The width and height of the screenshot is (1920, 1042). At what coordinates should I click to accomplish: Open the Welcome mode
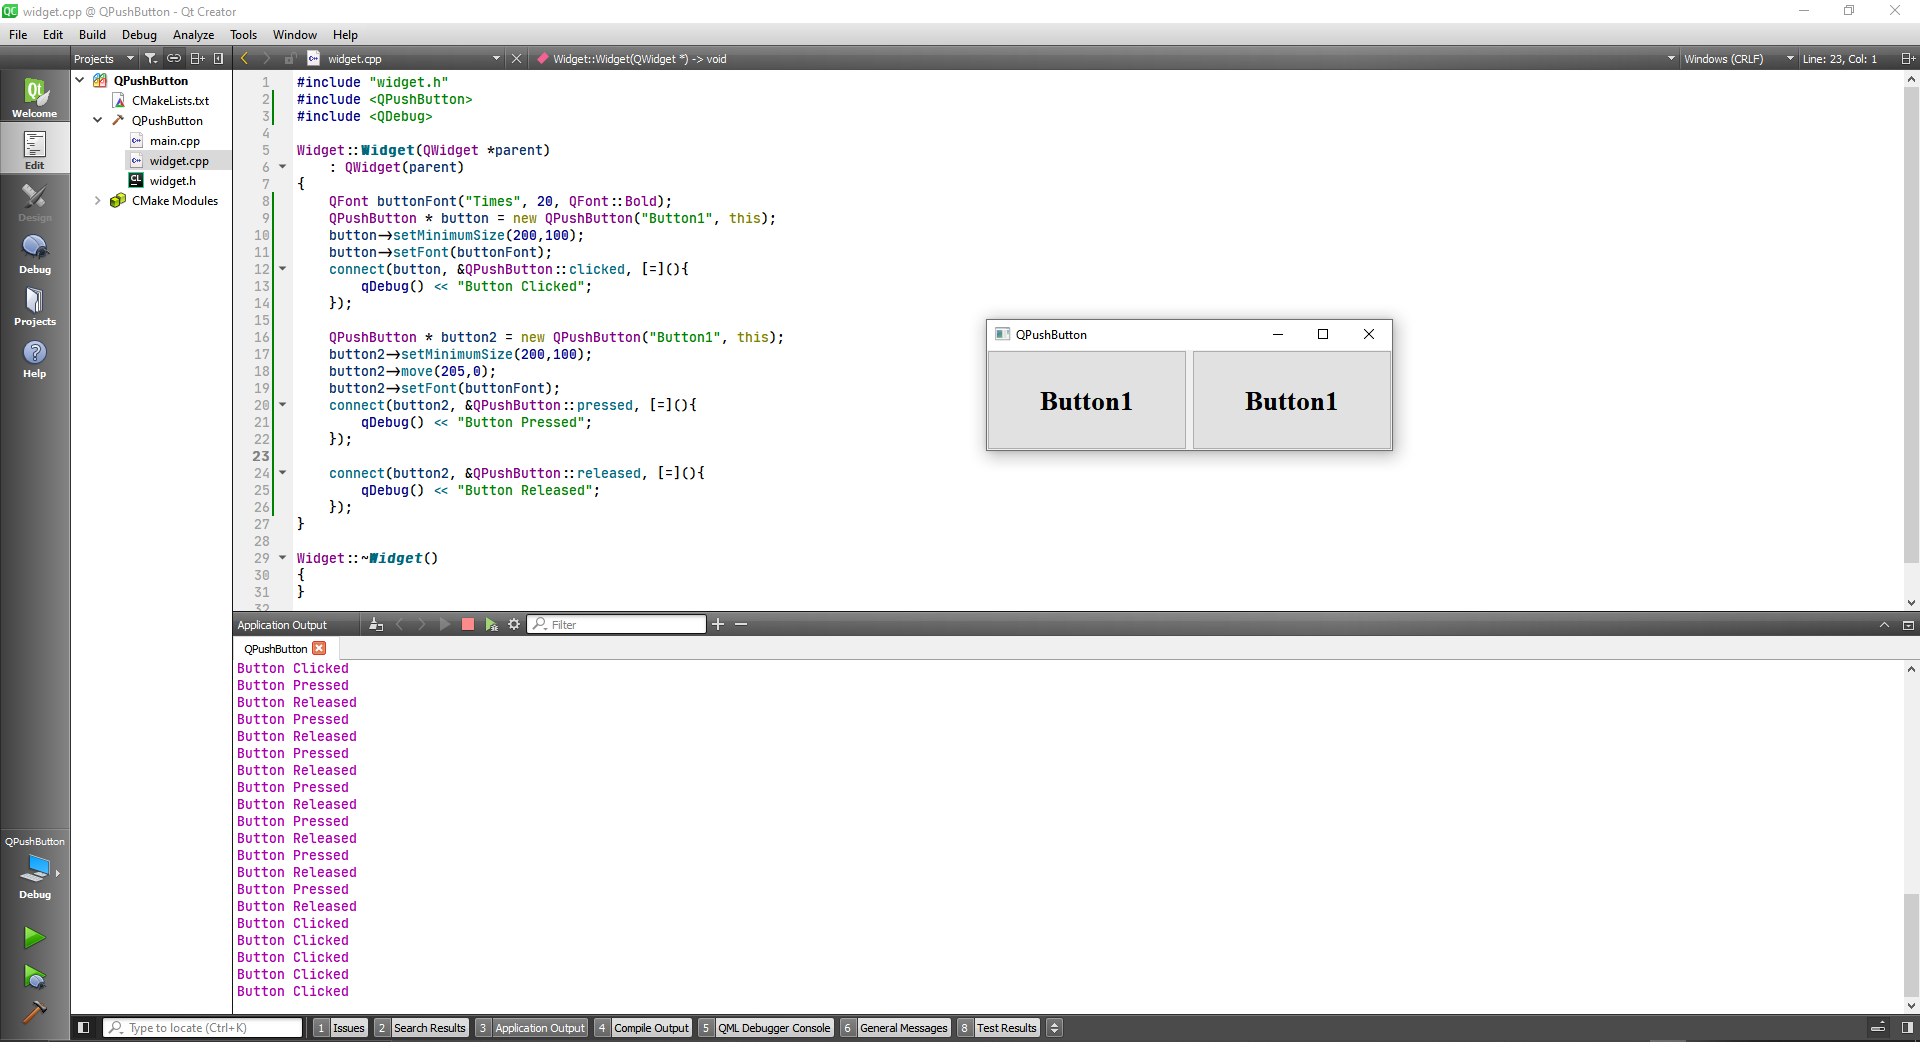click(x=35, y=97)
